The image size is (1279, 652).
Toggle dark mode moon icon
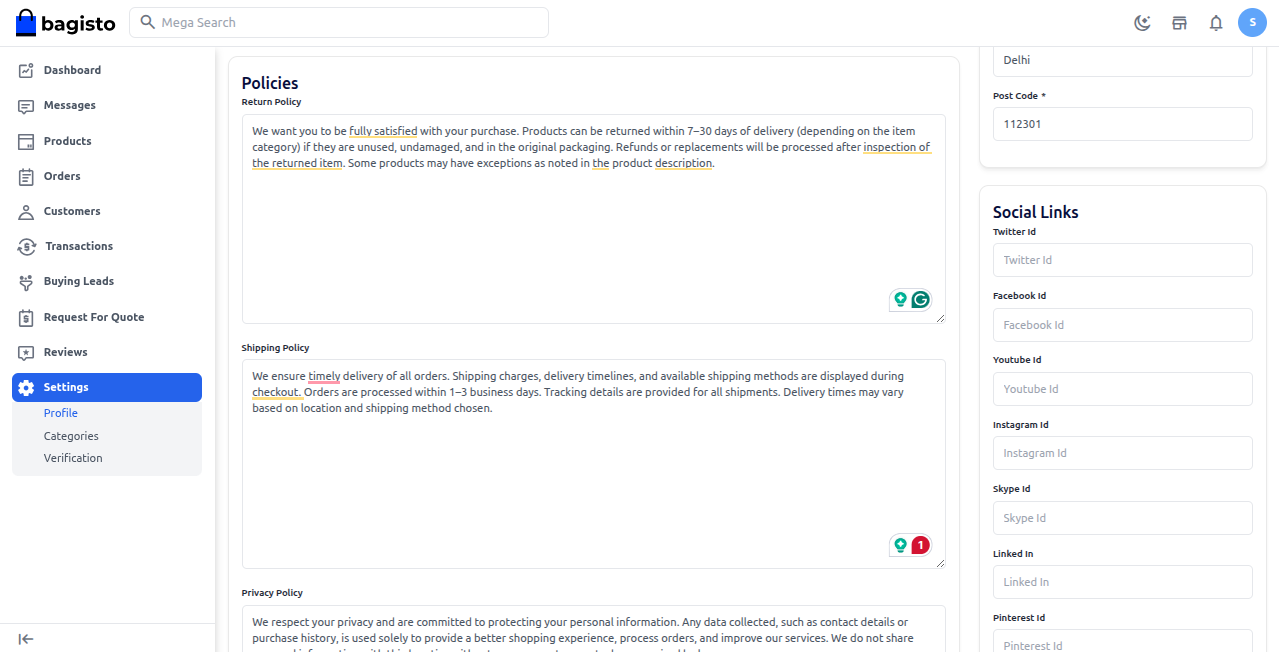click(x=1142, y=23)
